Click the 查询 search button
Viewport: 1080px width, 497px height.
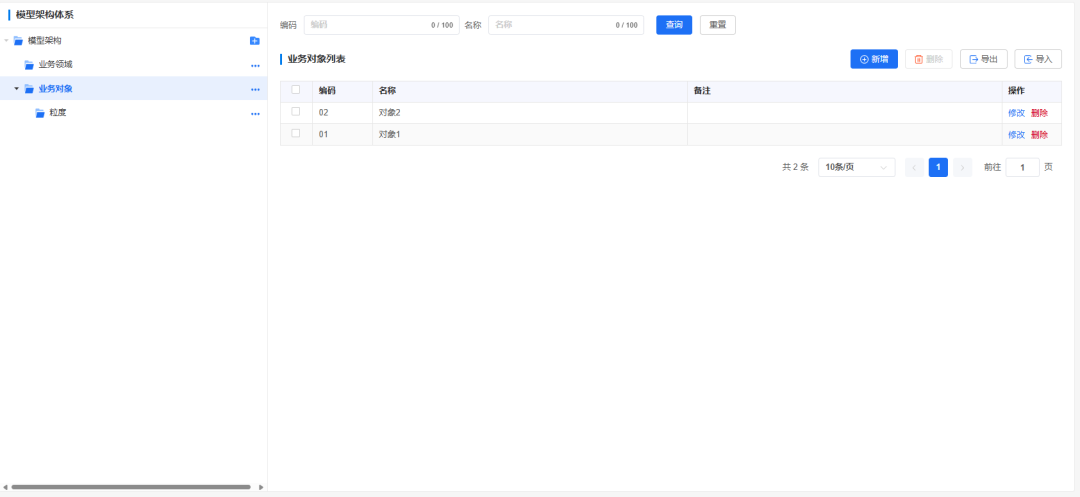pyautogui.click(x=674, y=25)
